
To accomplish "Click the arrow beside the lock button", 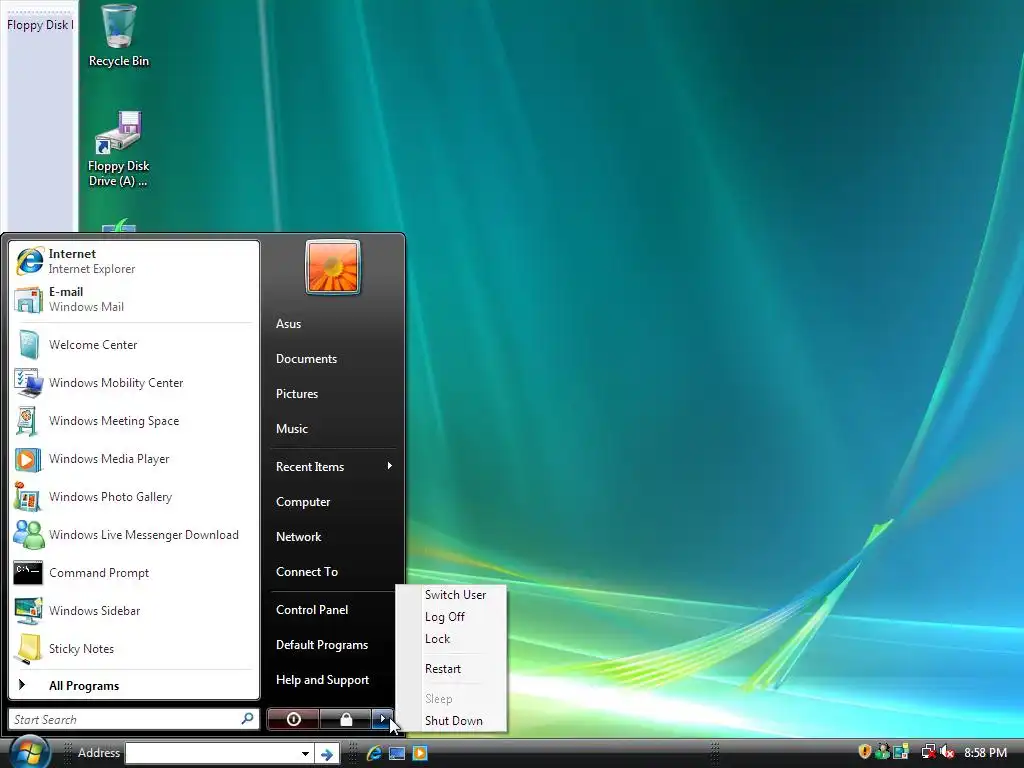I will [383, 719].
